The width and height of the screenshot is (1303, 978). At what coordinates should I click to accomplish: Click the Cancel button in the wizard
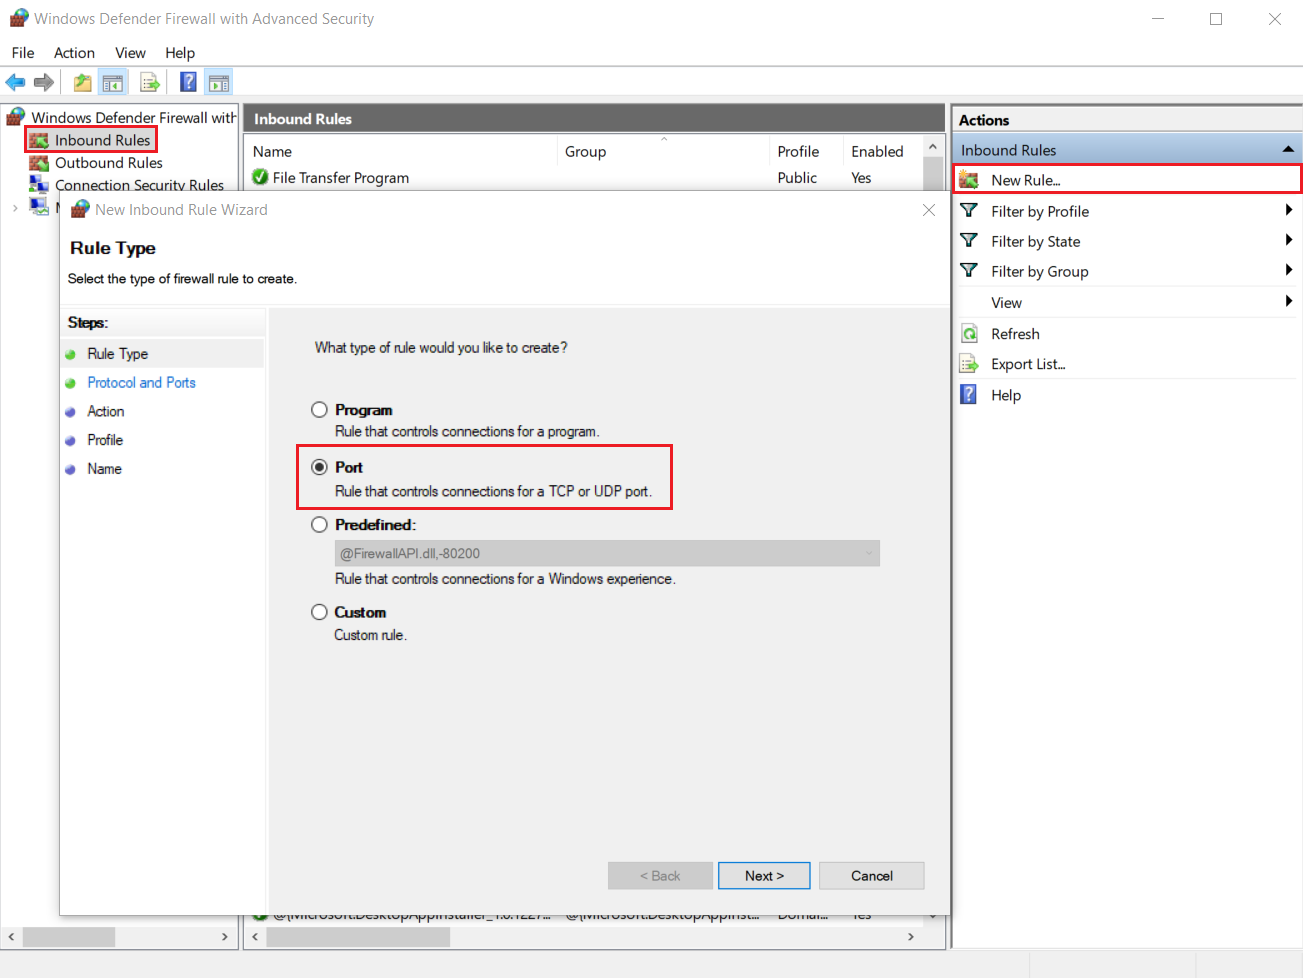pyautogui.click(x=871, y=876)
